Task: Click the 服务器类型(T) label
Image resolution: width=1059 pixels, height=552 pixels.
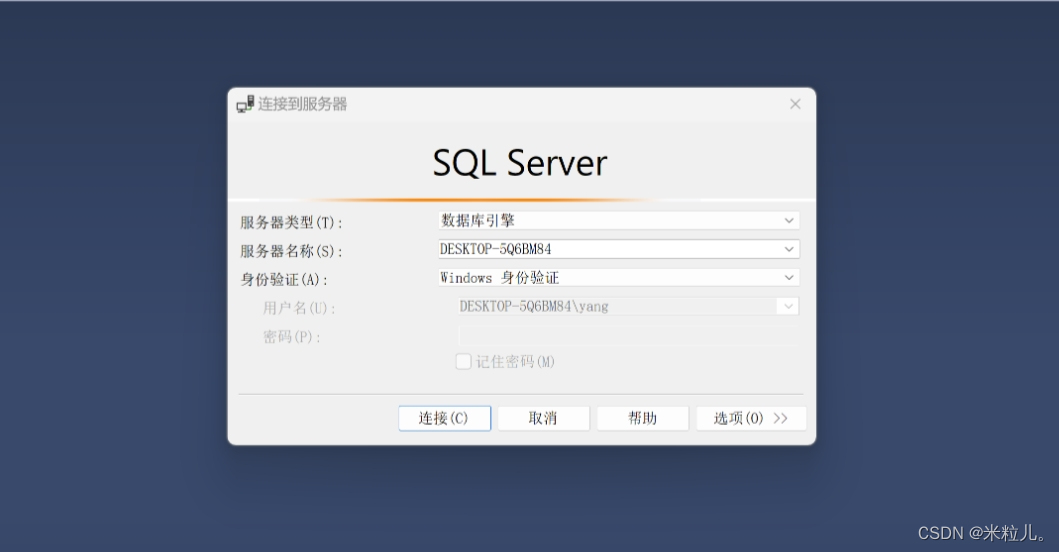Action: (x=292, y=222)
